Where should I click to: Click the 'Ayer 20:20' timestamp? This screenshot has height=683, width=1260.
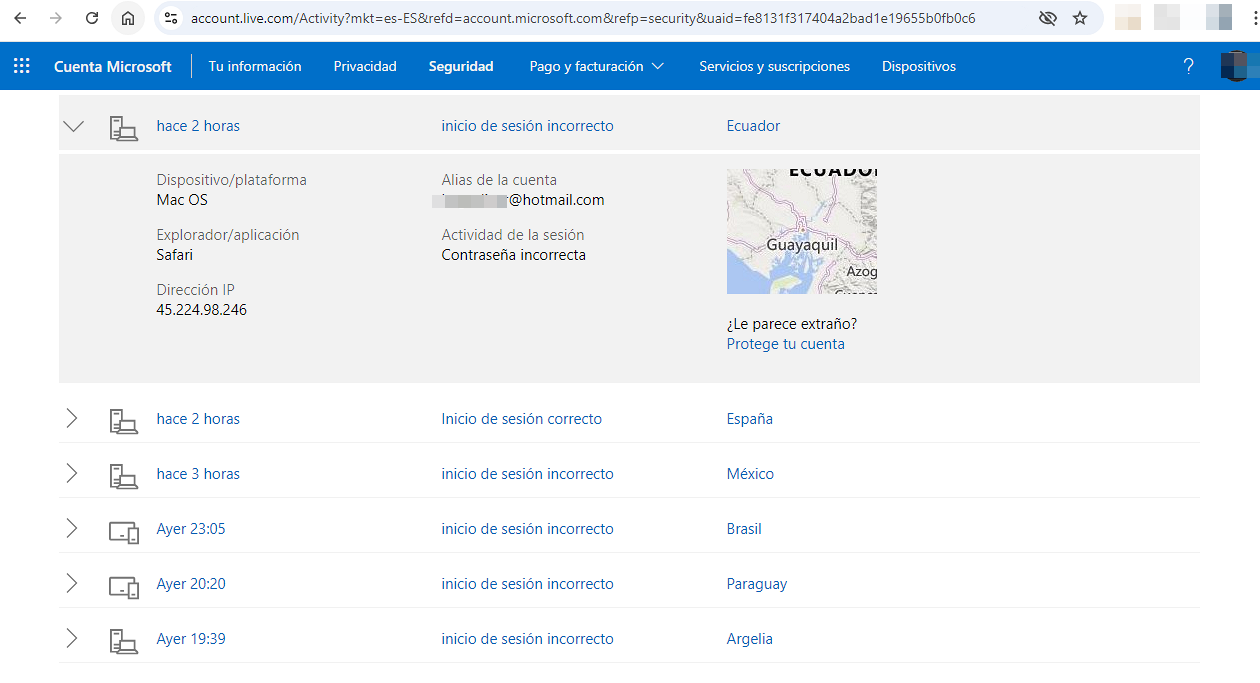pos(191,584)
